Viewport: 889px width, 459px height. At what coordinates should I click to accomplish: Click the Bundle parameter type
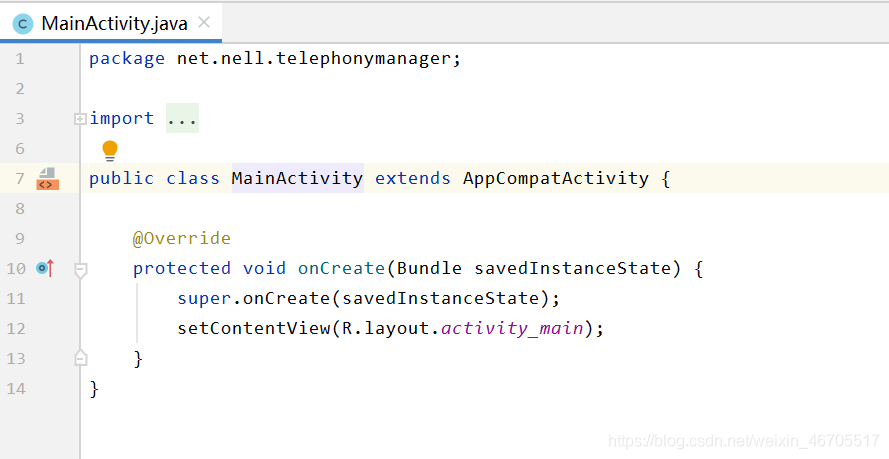(429, 268)
